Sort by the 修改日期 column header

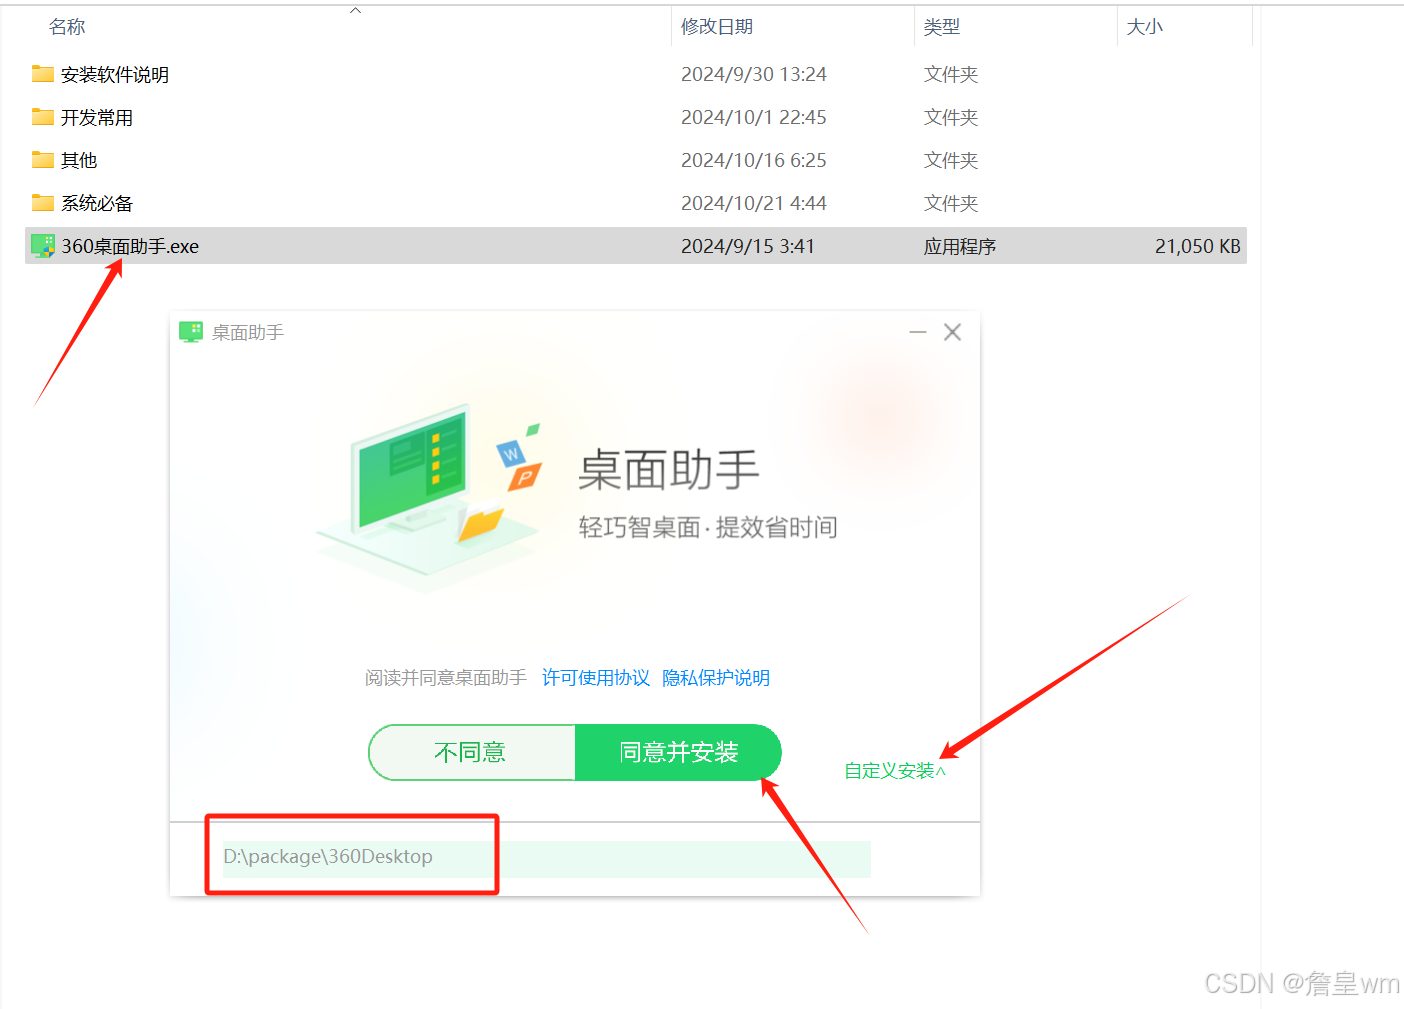[x=717, y=27]
